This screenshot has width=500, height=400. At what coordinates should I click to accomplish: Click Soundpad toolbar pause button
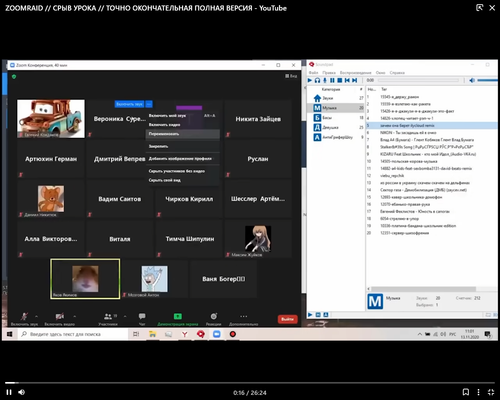pos(332,80)
